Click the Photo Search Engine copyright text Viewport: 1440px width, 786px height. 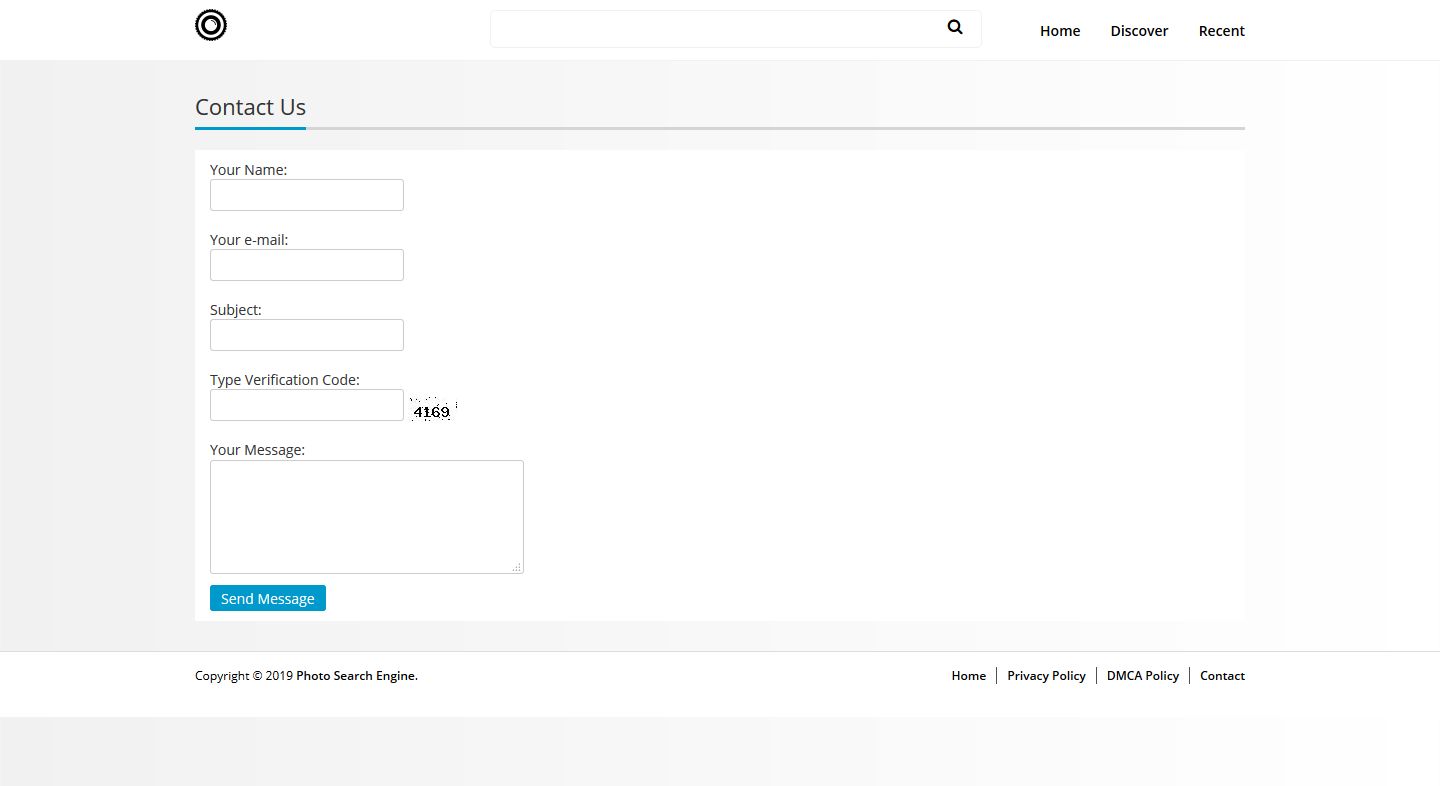click(357, 676)
